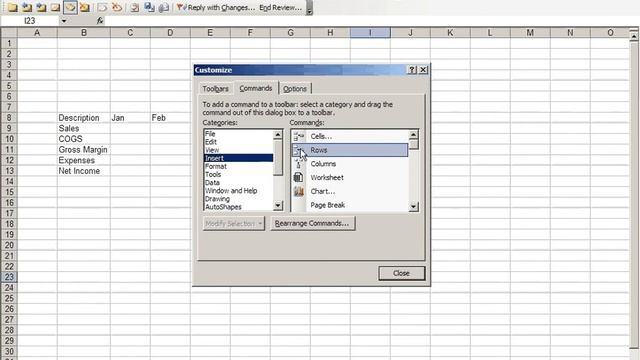This screenshot has width=640, height=360.
Task: Select the Drawing category
Action: coord(238,199)
